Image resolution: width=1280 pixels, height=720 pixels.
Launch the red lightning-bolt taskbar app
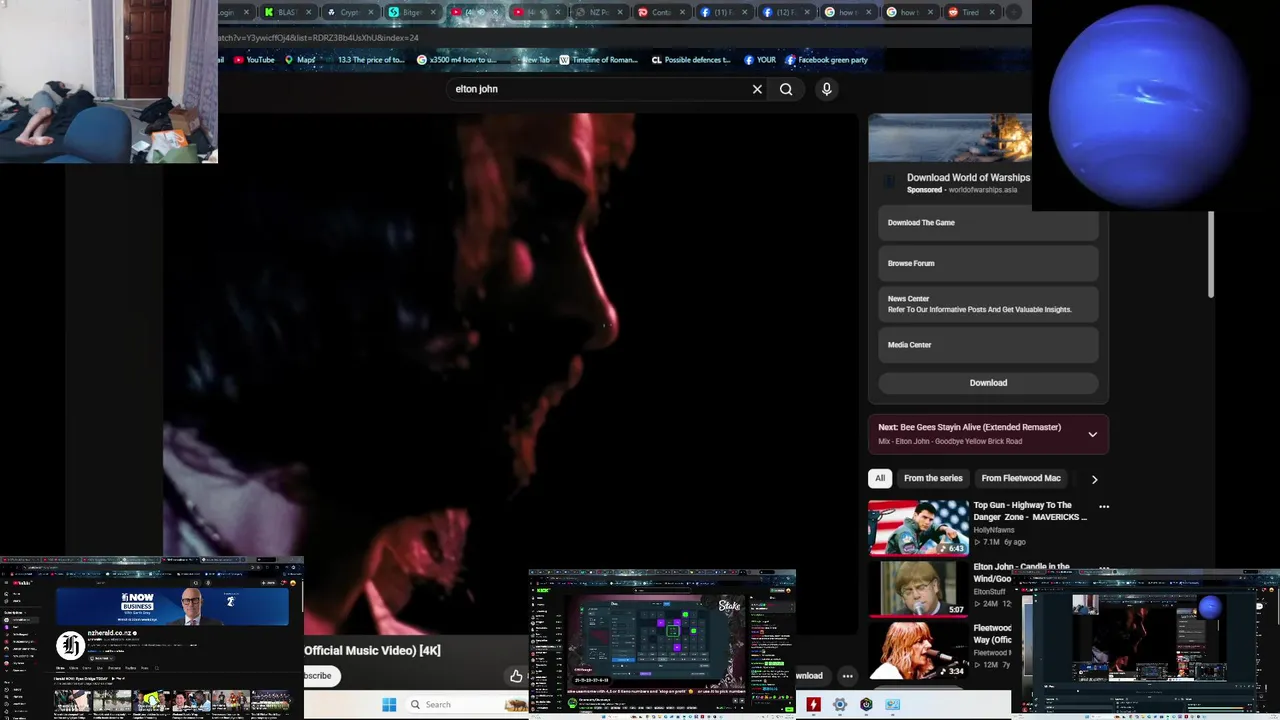[x=814, y=704]
